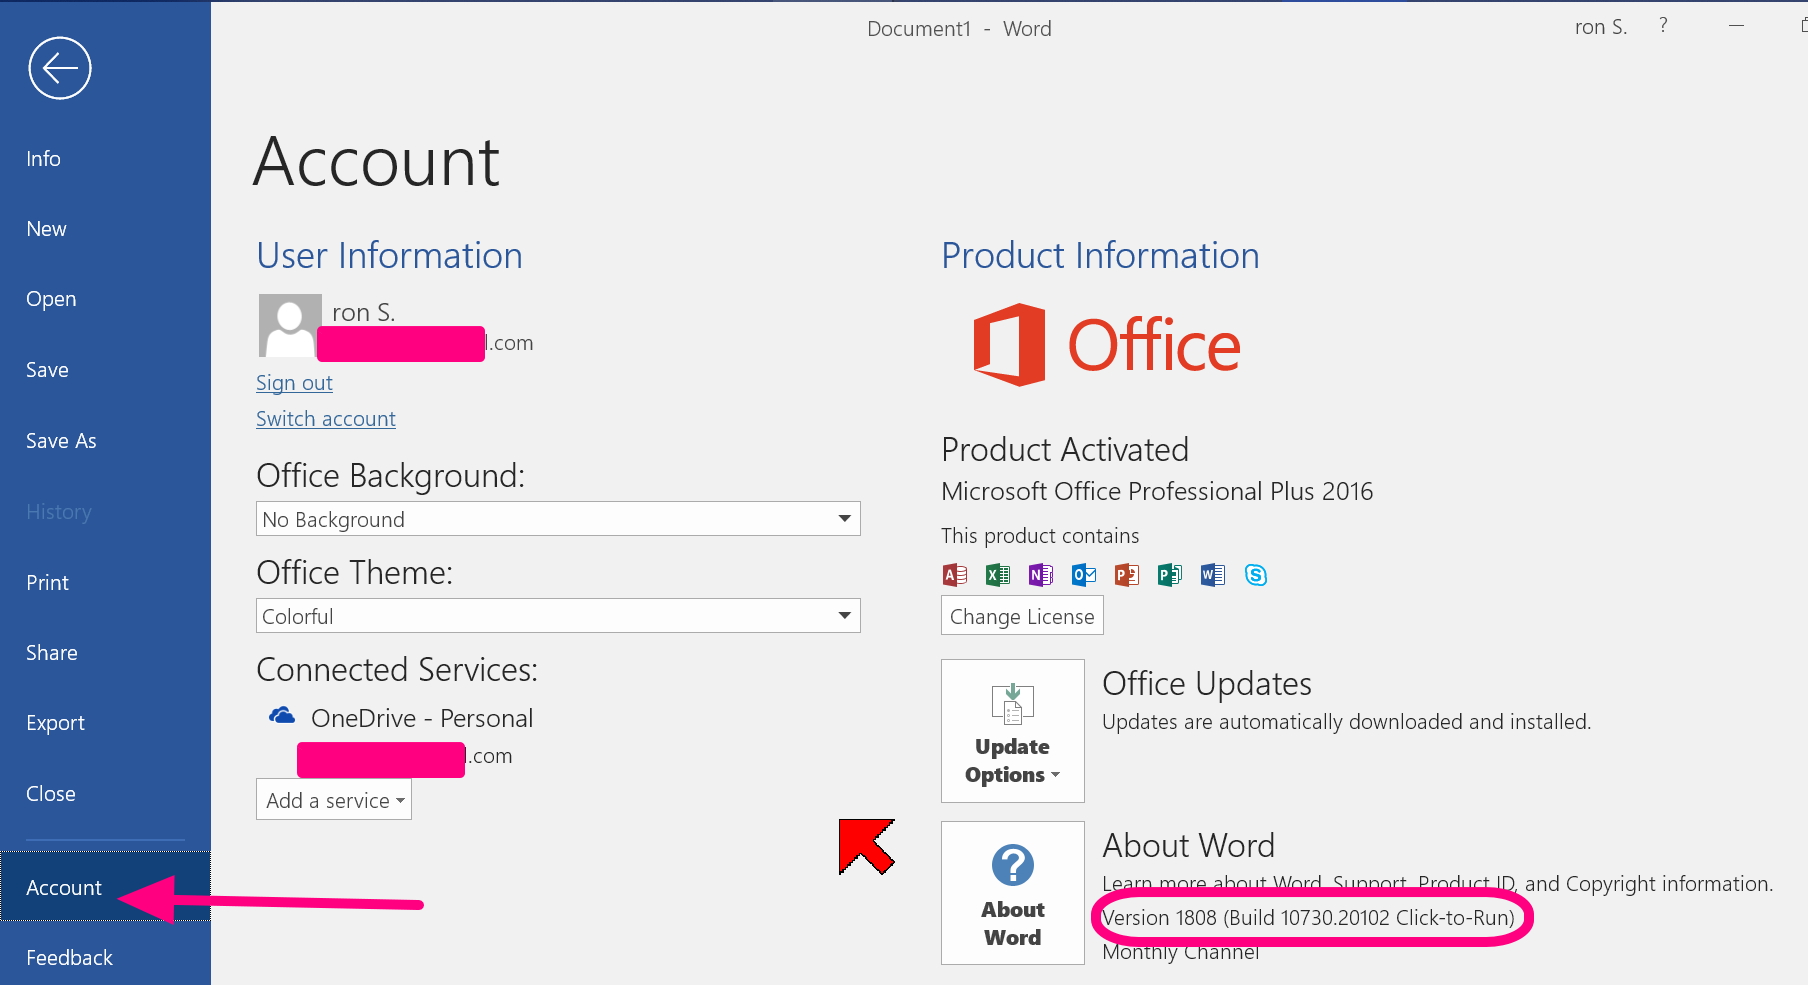Click the help question mark in title bar
Image resolution: width=1808 pixels, height=985 pixels.
pos(1663,26)
